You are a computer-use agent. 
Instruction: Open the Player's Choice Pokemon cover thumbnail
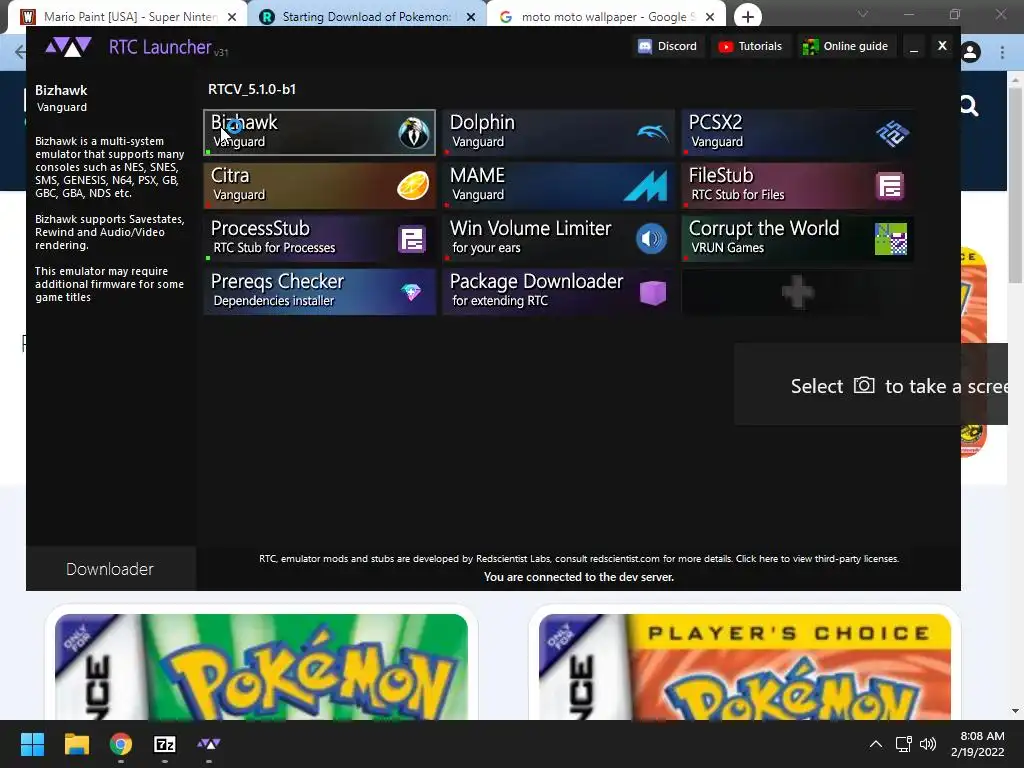[744, 666]
